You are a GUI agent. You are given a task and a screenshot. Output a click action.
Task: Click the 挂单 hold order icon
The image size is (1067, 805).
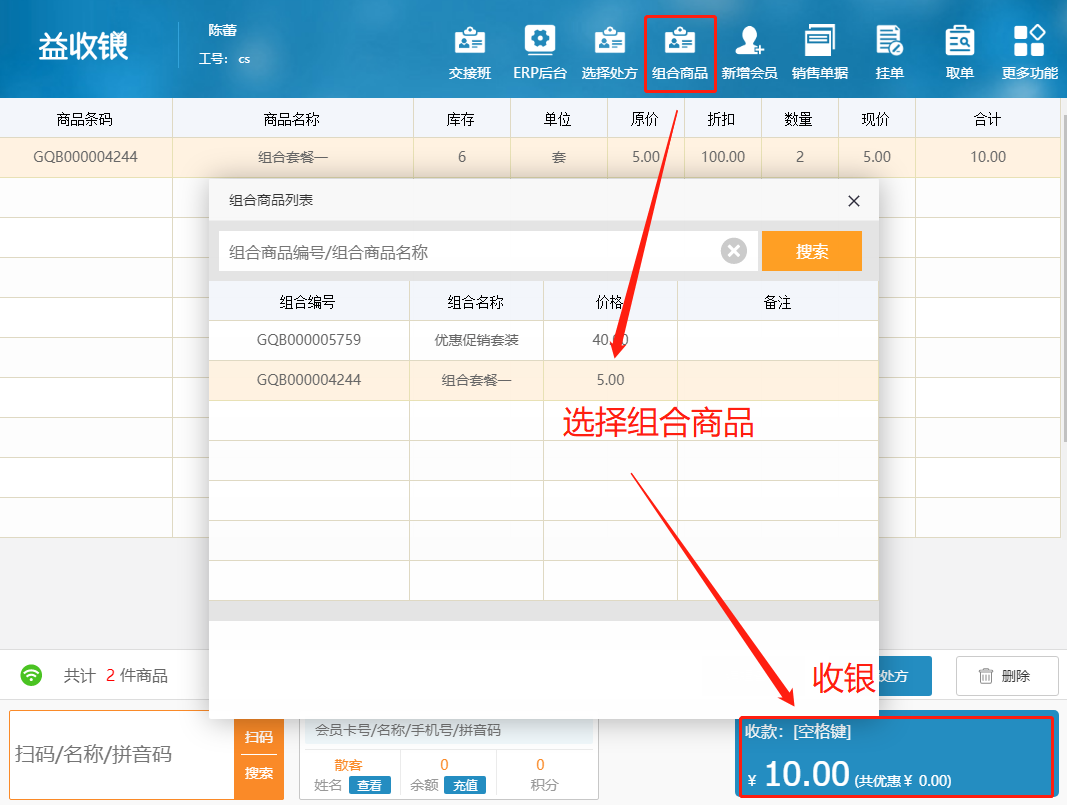tap(890, 52)
